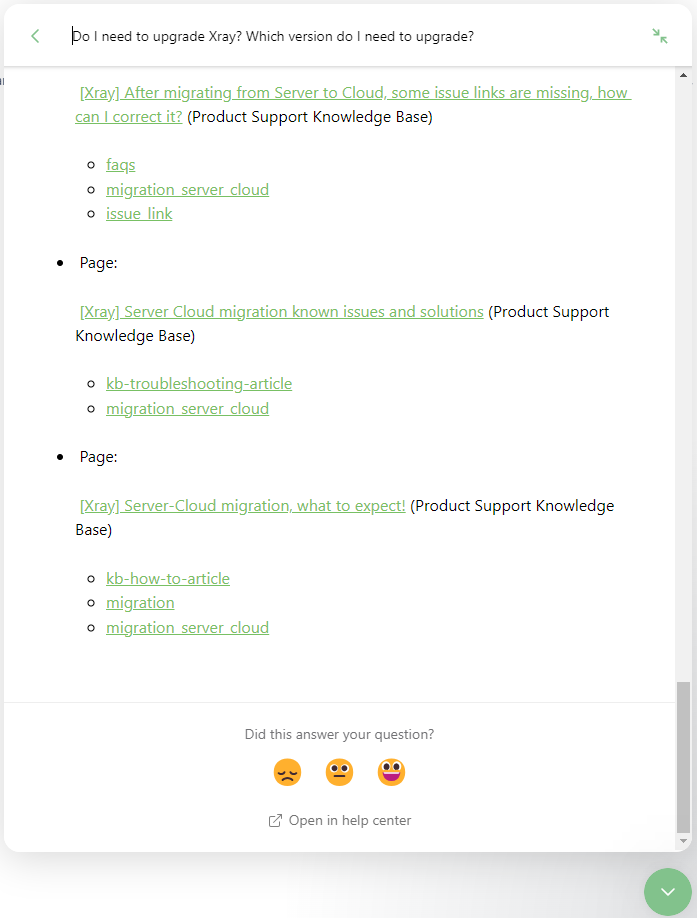Open the kb-how-to-article label
The image size is (697, 918).
pos(168,578)
